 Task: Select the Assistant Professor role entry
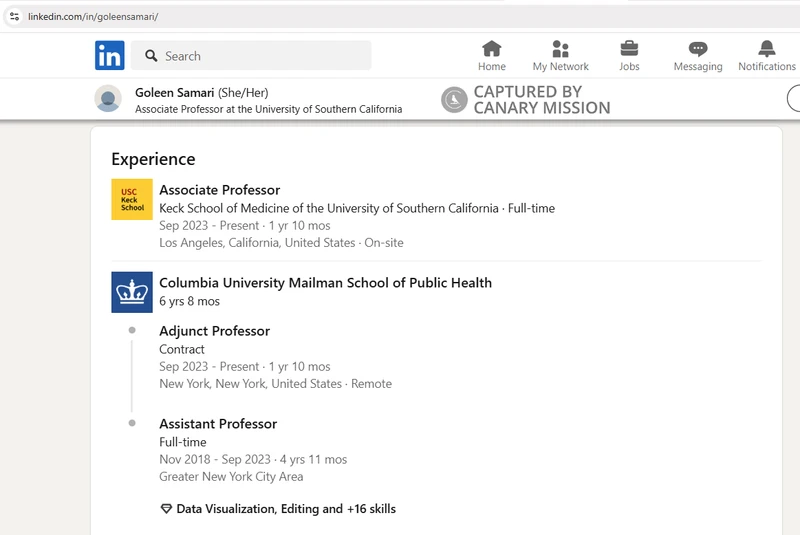218,424
